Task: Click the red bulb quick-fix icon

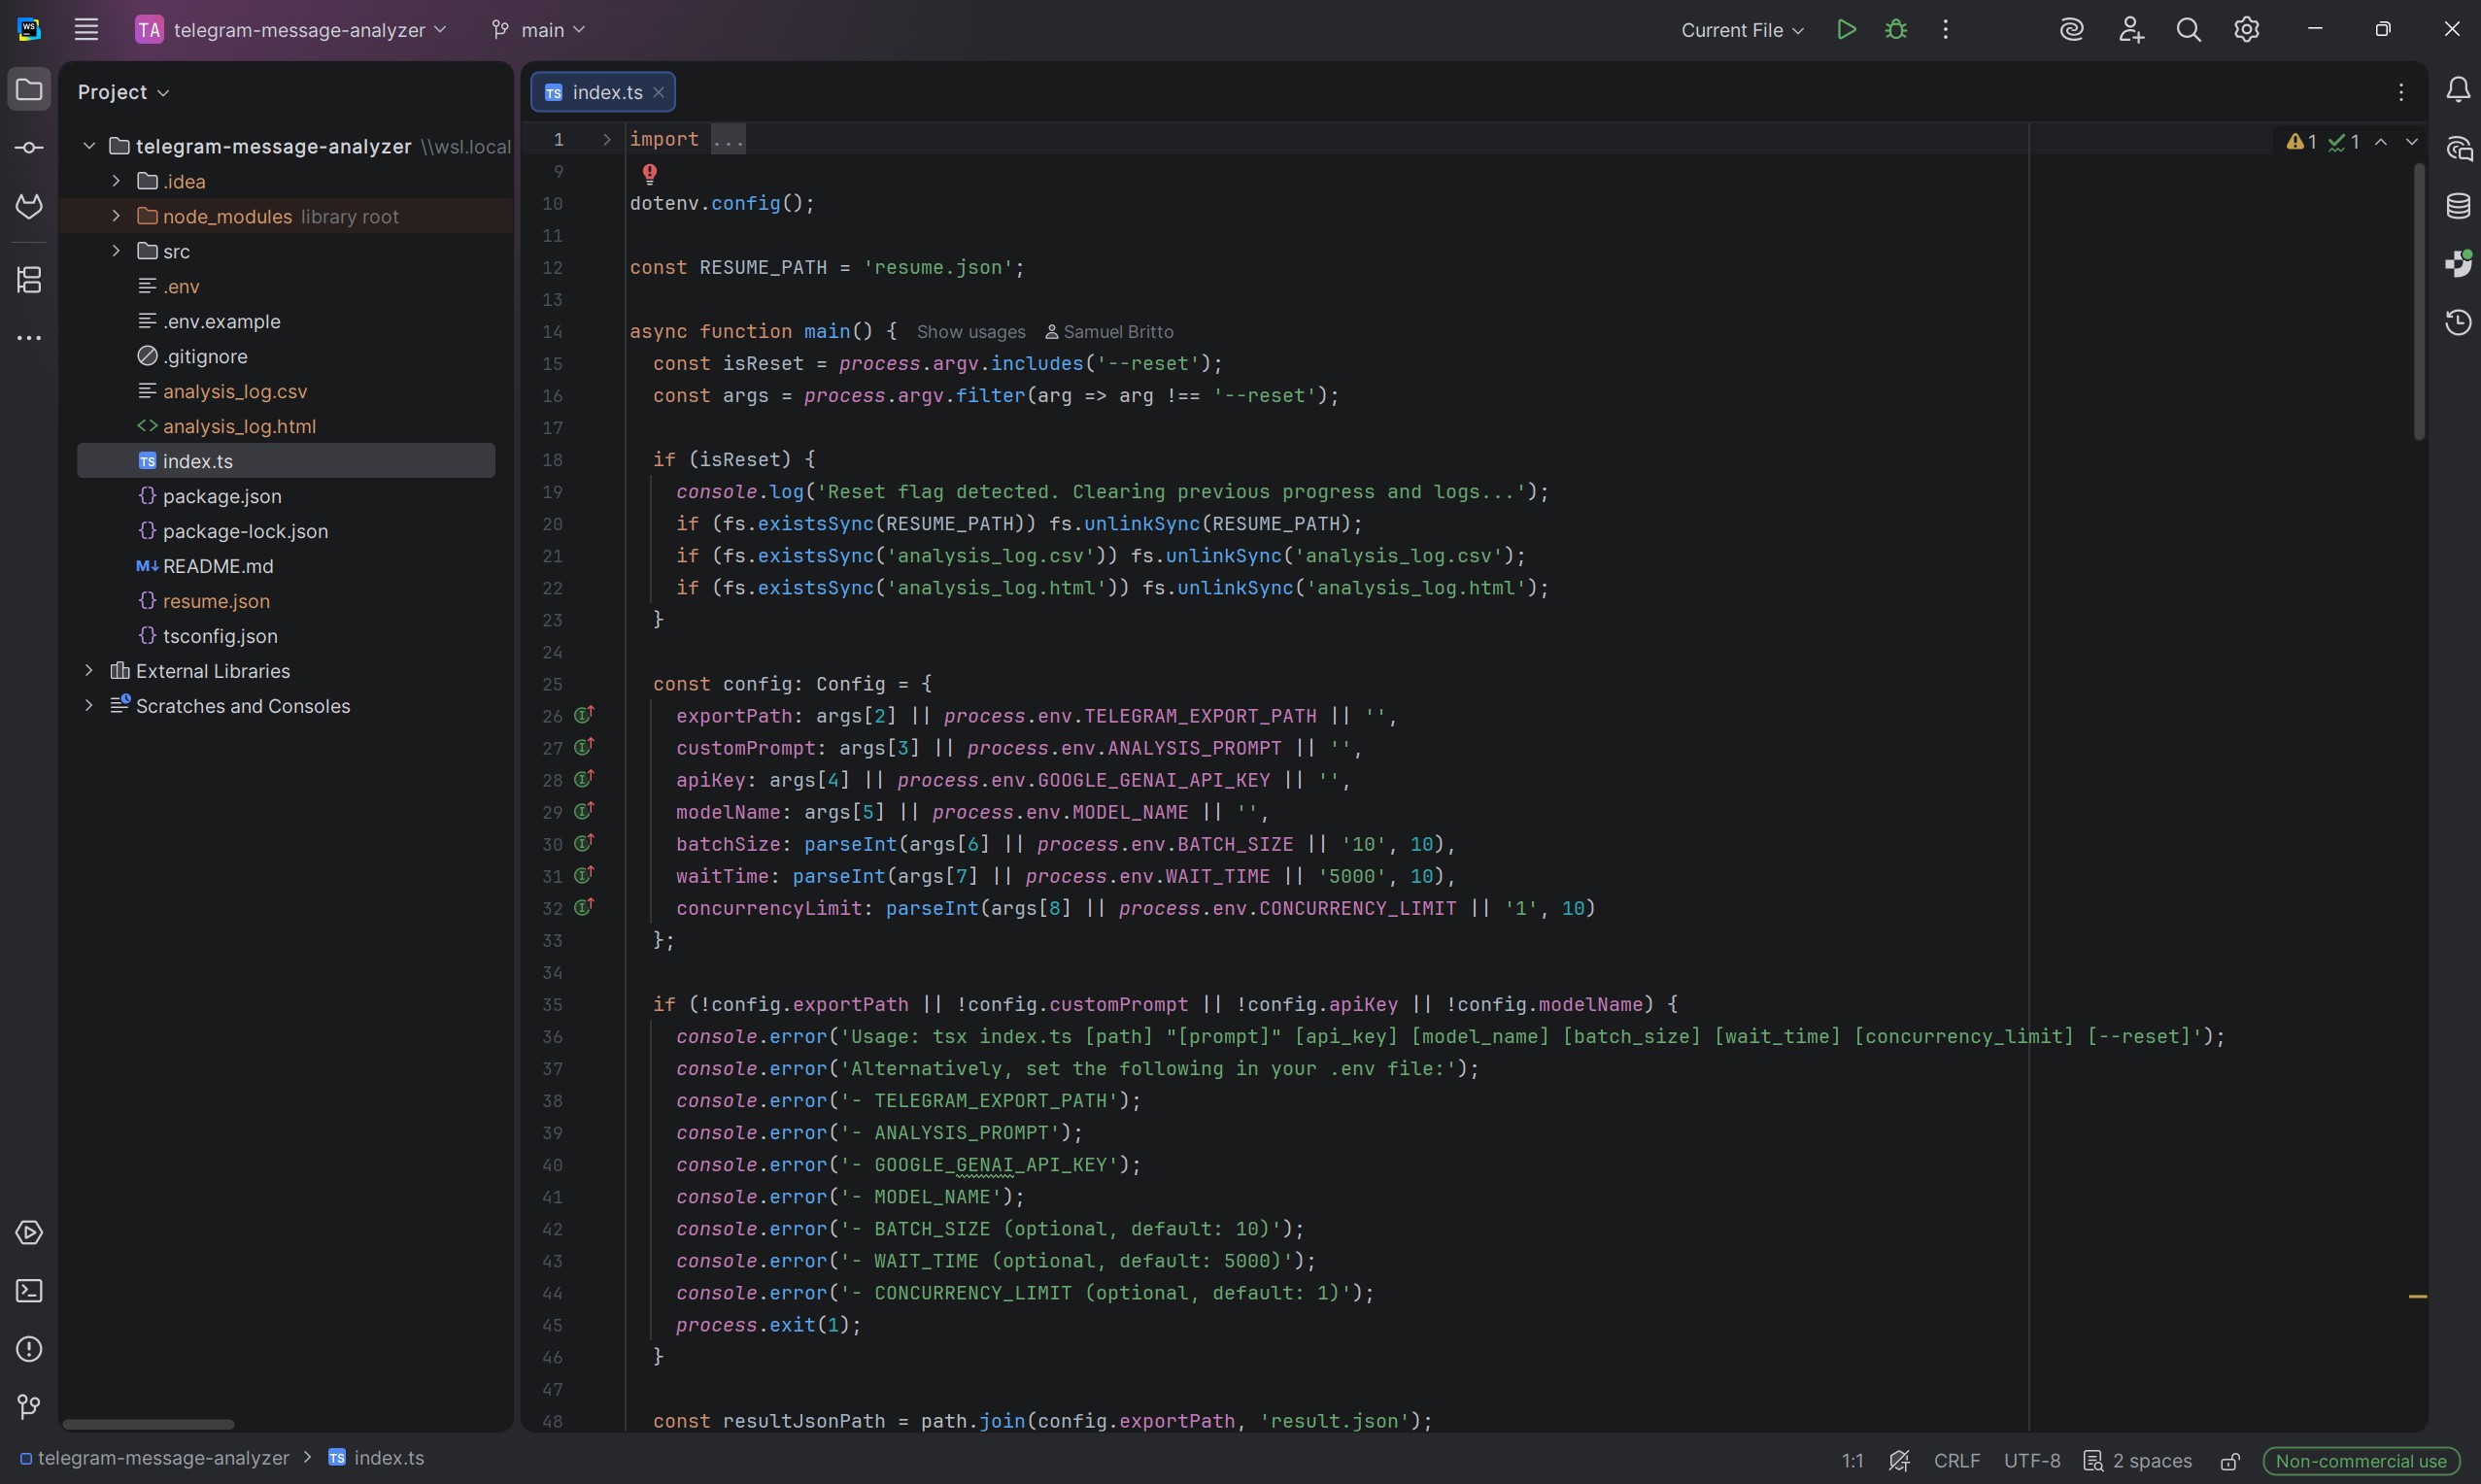Action: [649, 173]
